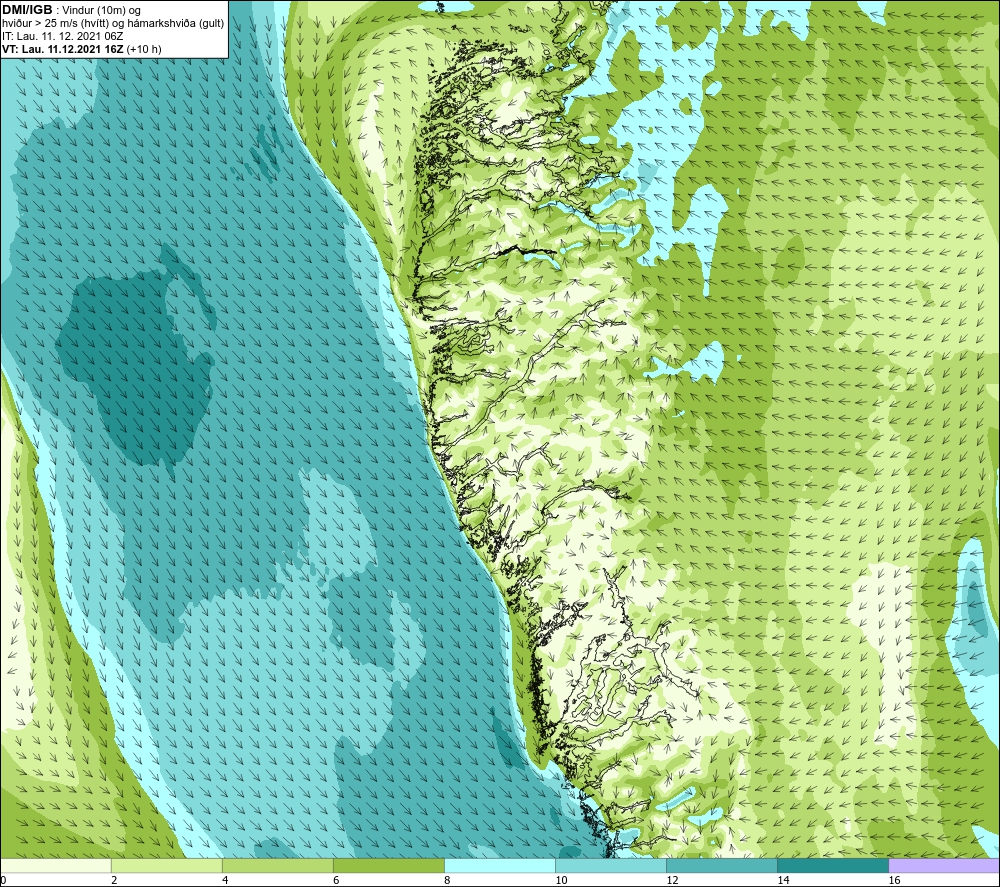
Task: Click the valid time "VT: Lau. 11.12.2021 16Z (+10 h)"
Action: (82, 49)
